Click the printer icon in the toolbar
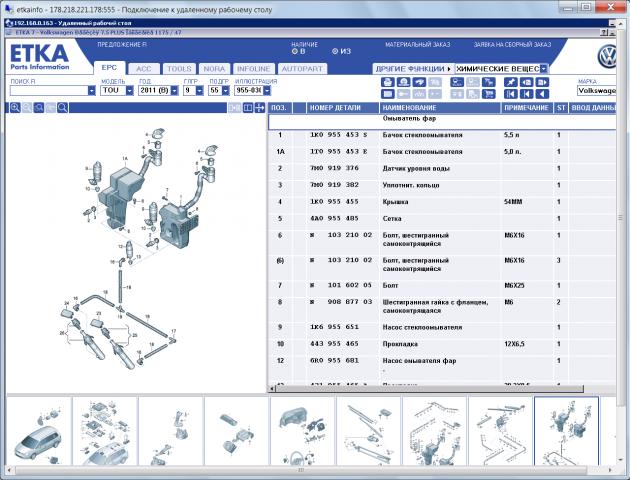Screen dimensions: 630x480 [x=387, y=82]
